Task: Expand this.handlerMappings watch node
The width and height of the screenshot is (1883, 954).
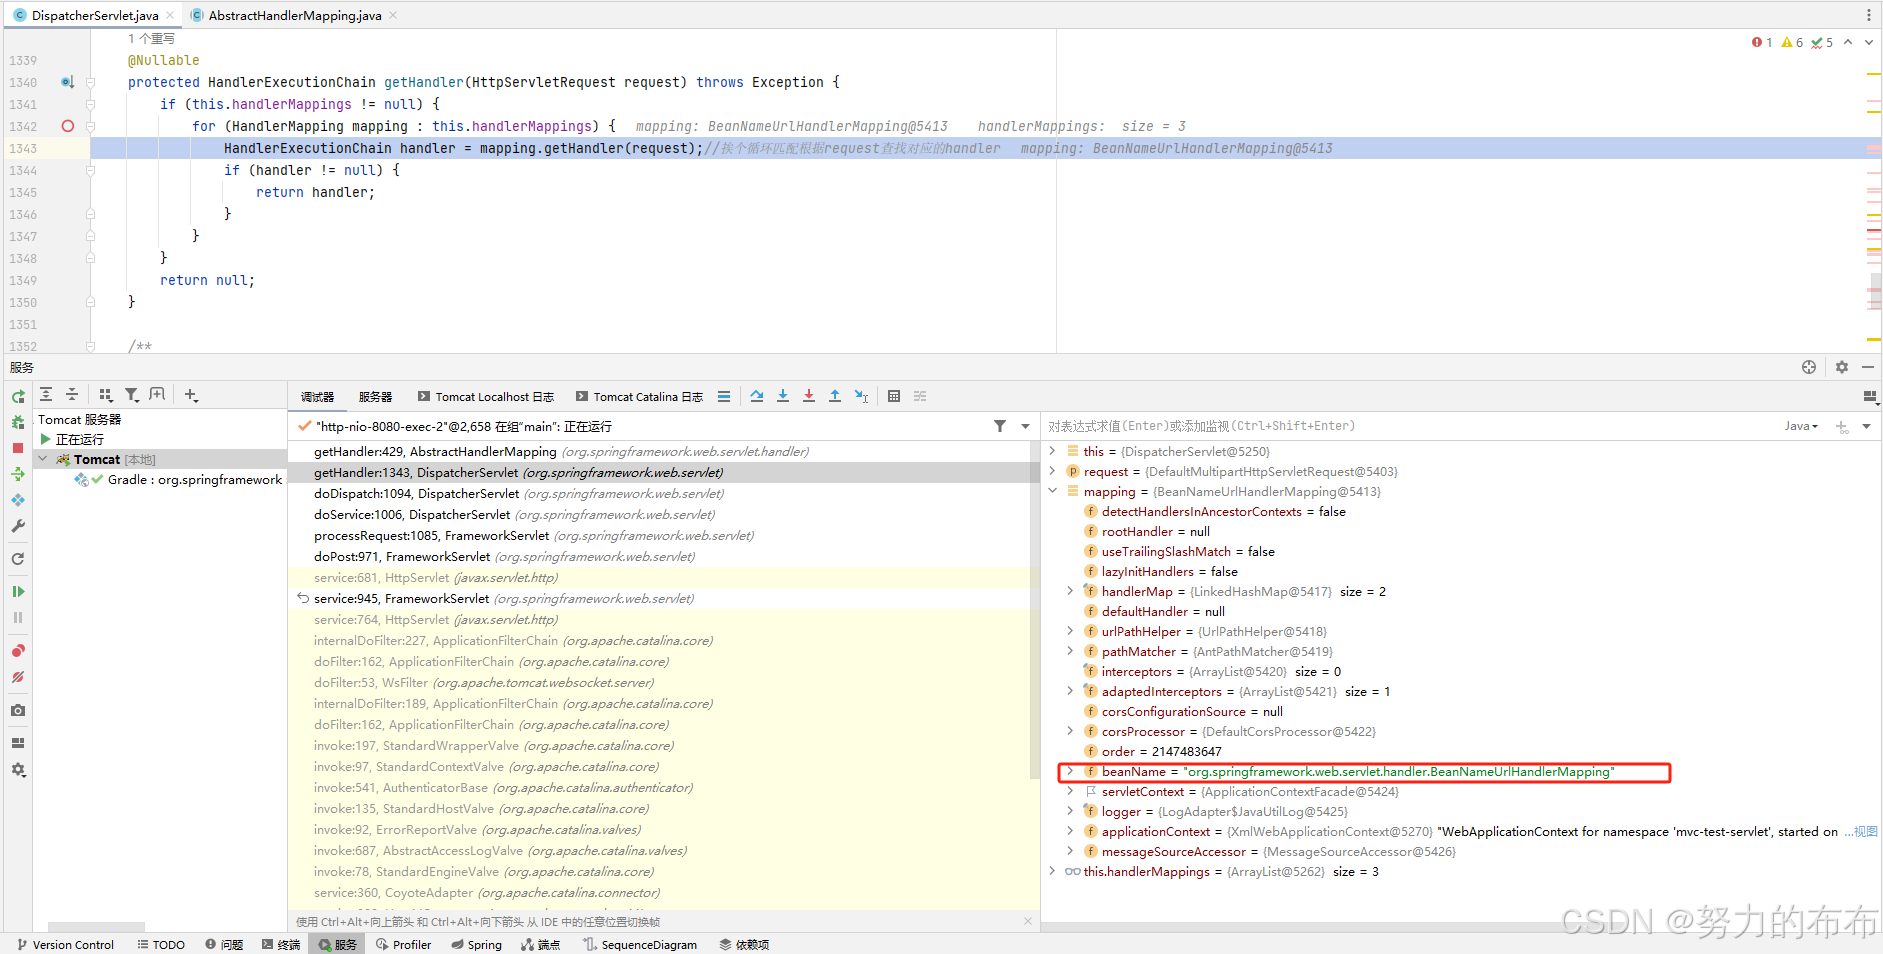Action: click(1052, 871)
